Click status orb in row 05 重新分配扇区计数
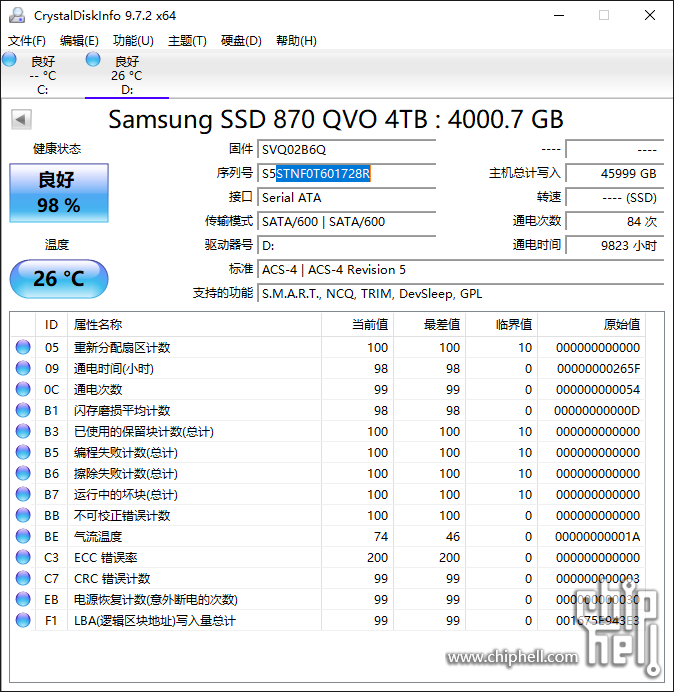674x692 pixels. (23, 347)
